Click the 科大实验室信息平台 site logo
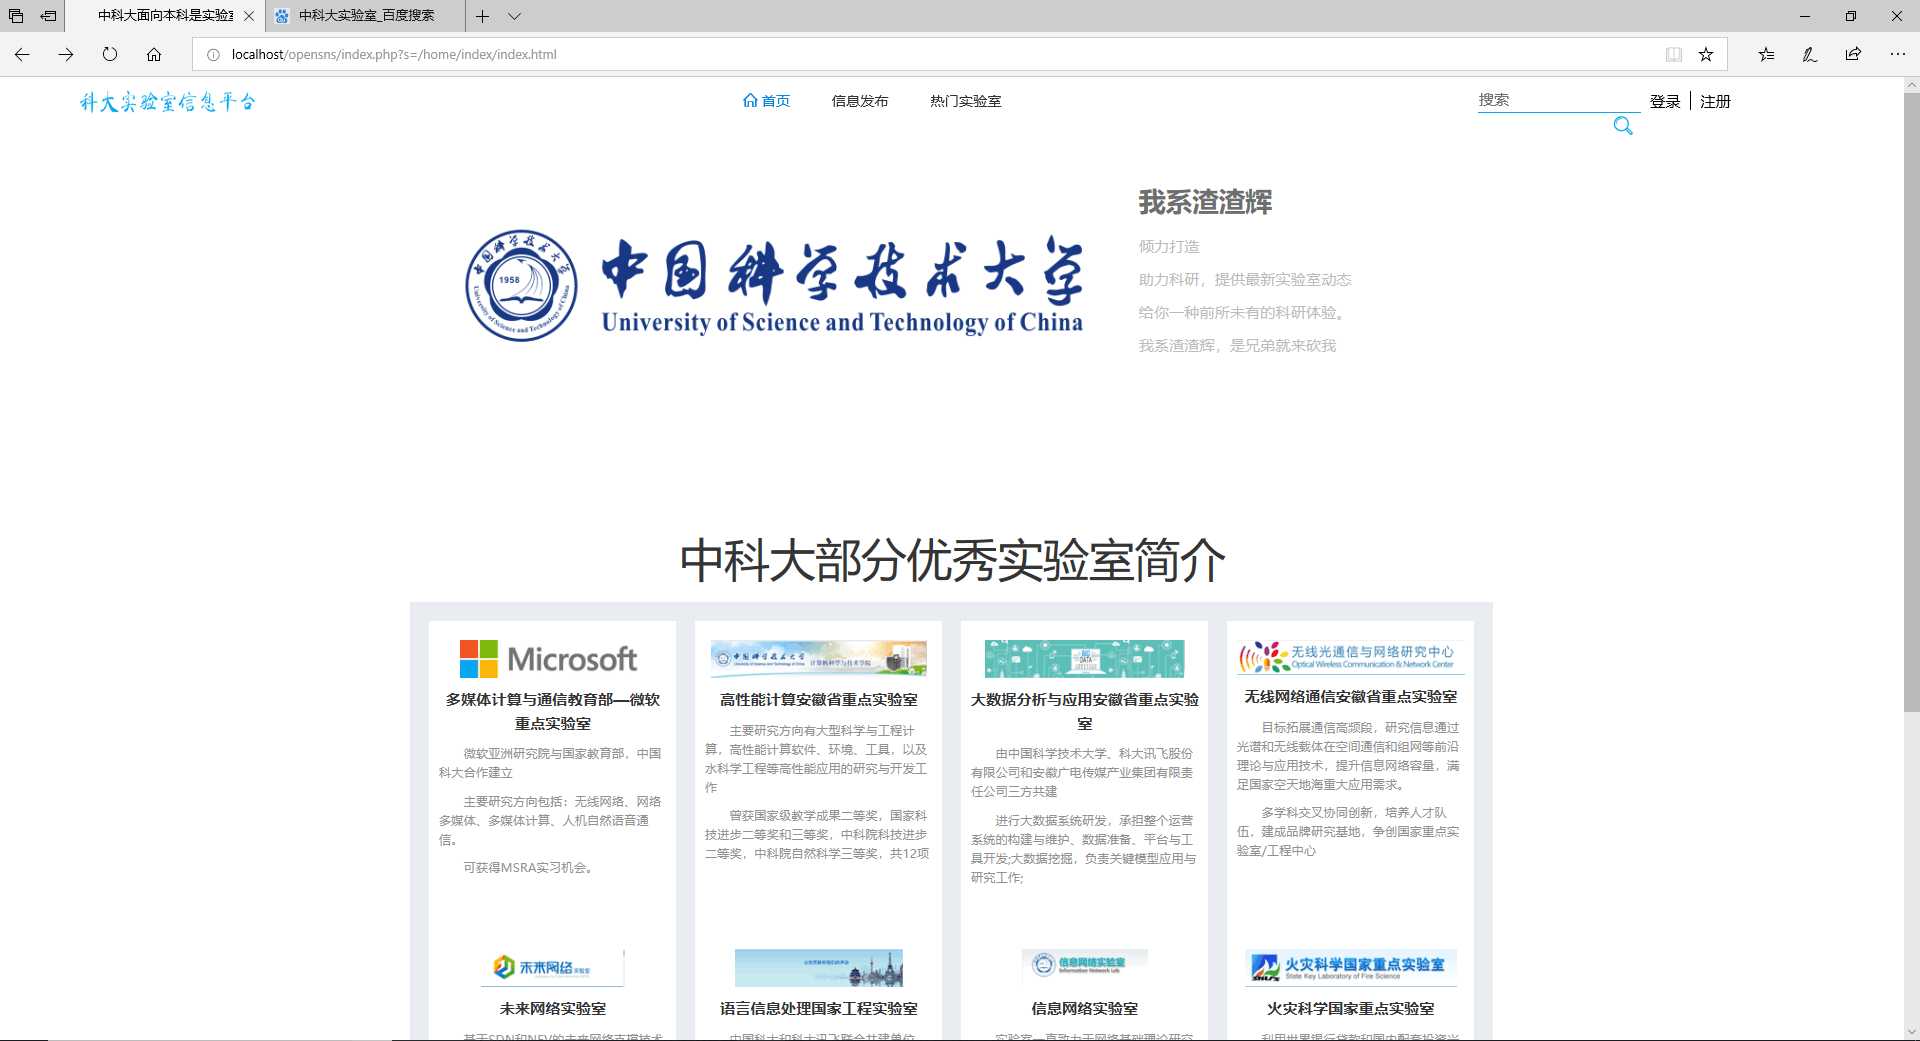Viewport: 1920px width, 1041px height. pyautogui.click(x=168, y=102)
